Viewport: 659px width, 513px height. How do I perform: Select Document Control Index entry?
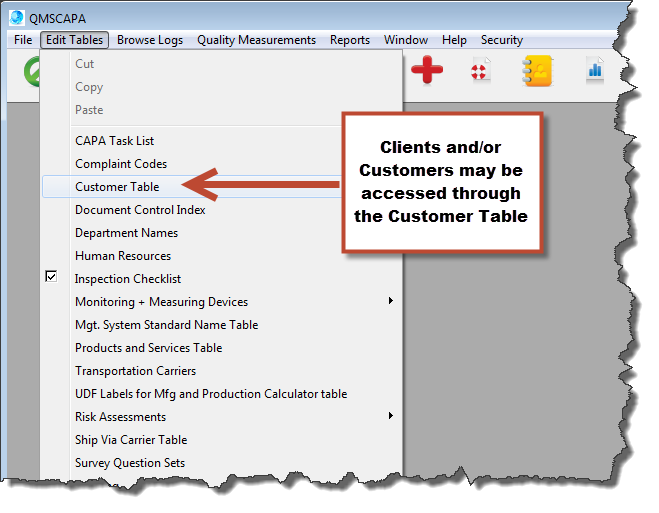[x=140, y=209]
